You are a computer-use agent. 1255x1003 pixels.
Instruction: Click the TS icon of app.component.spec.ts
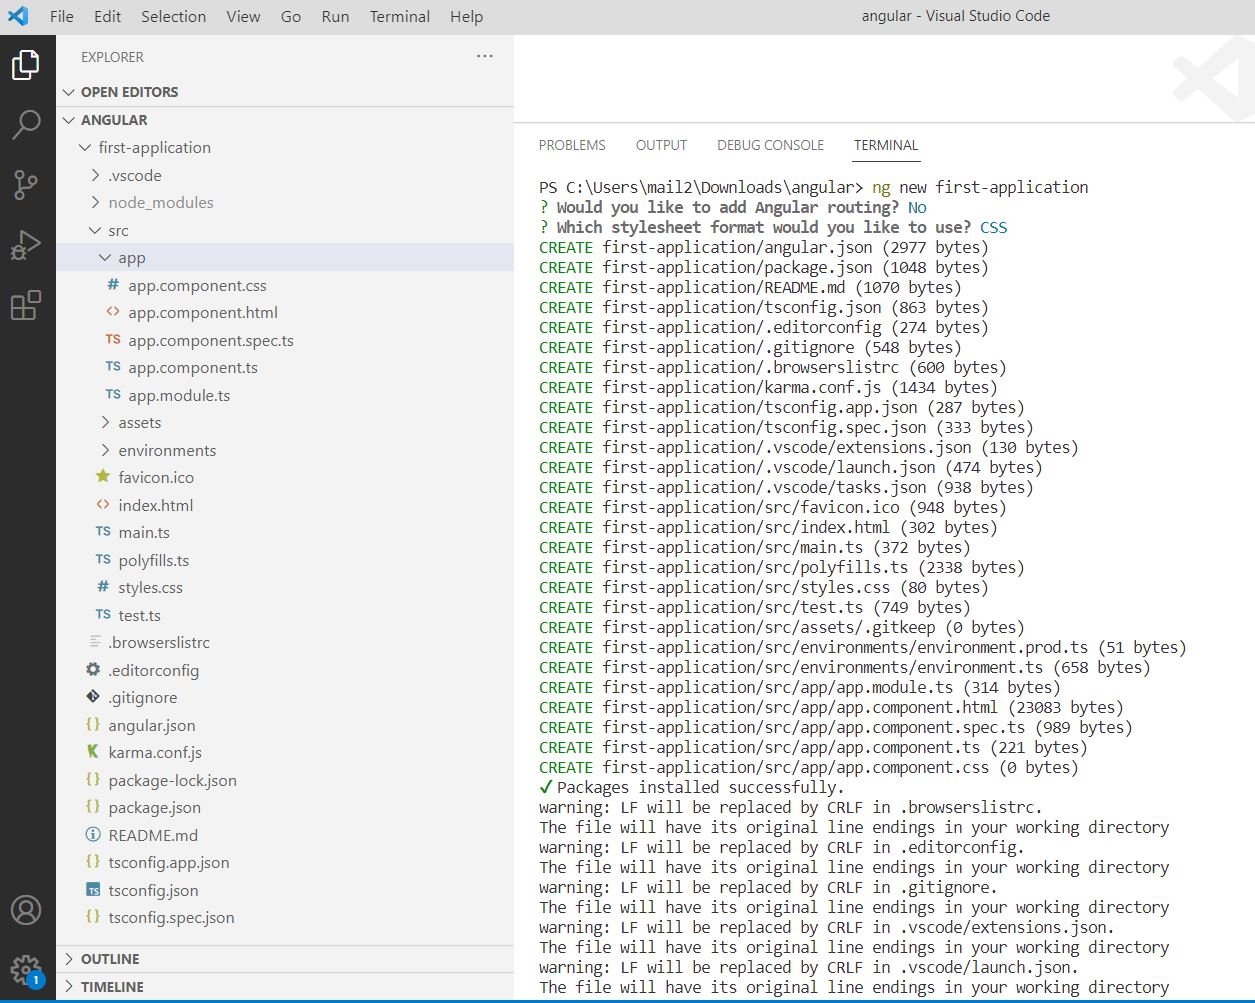(113, 340)
